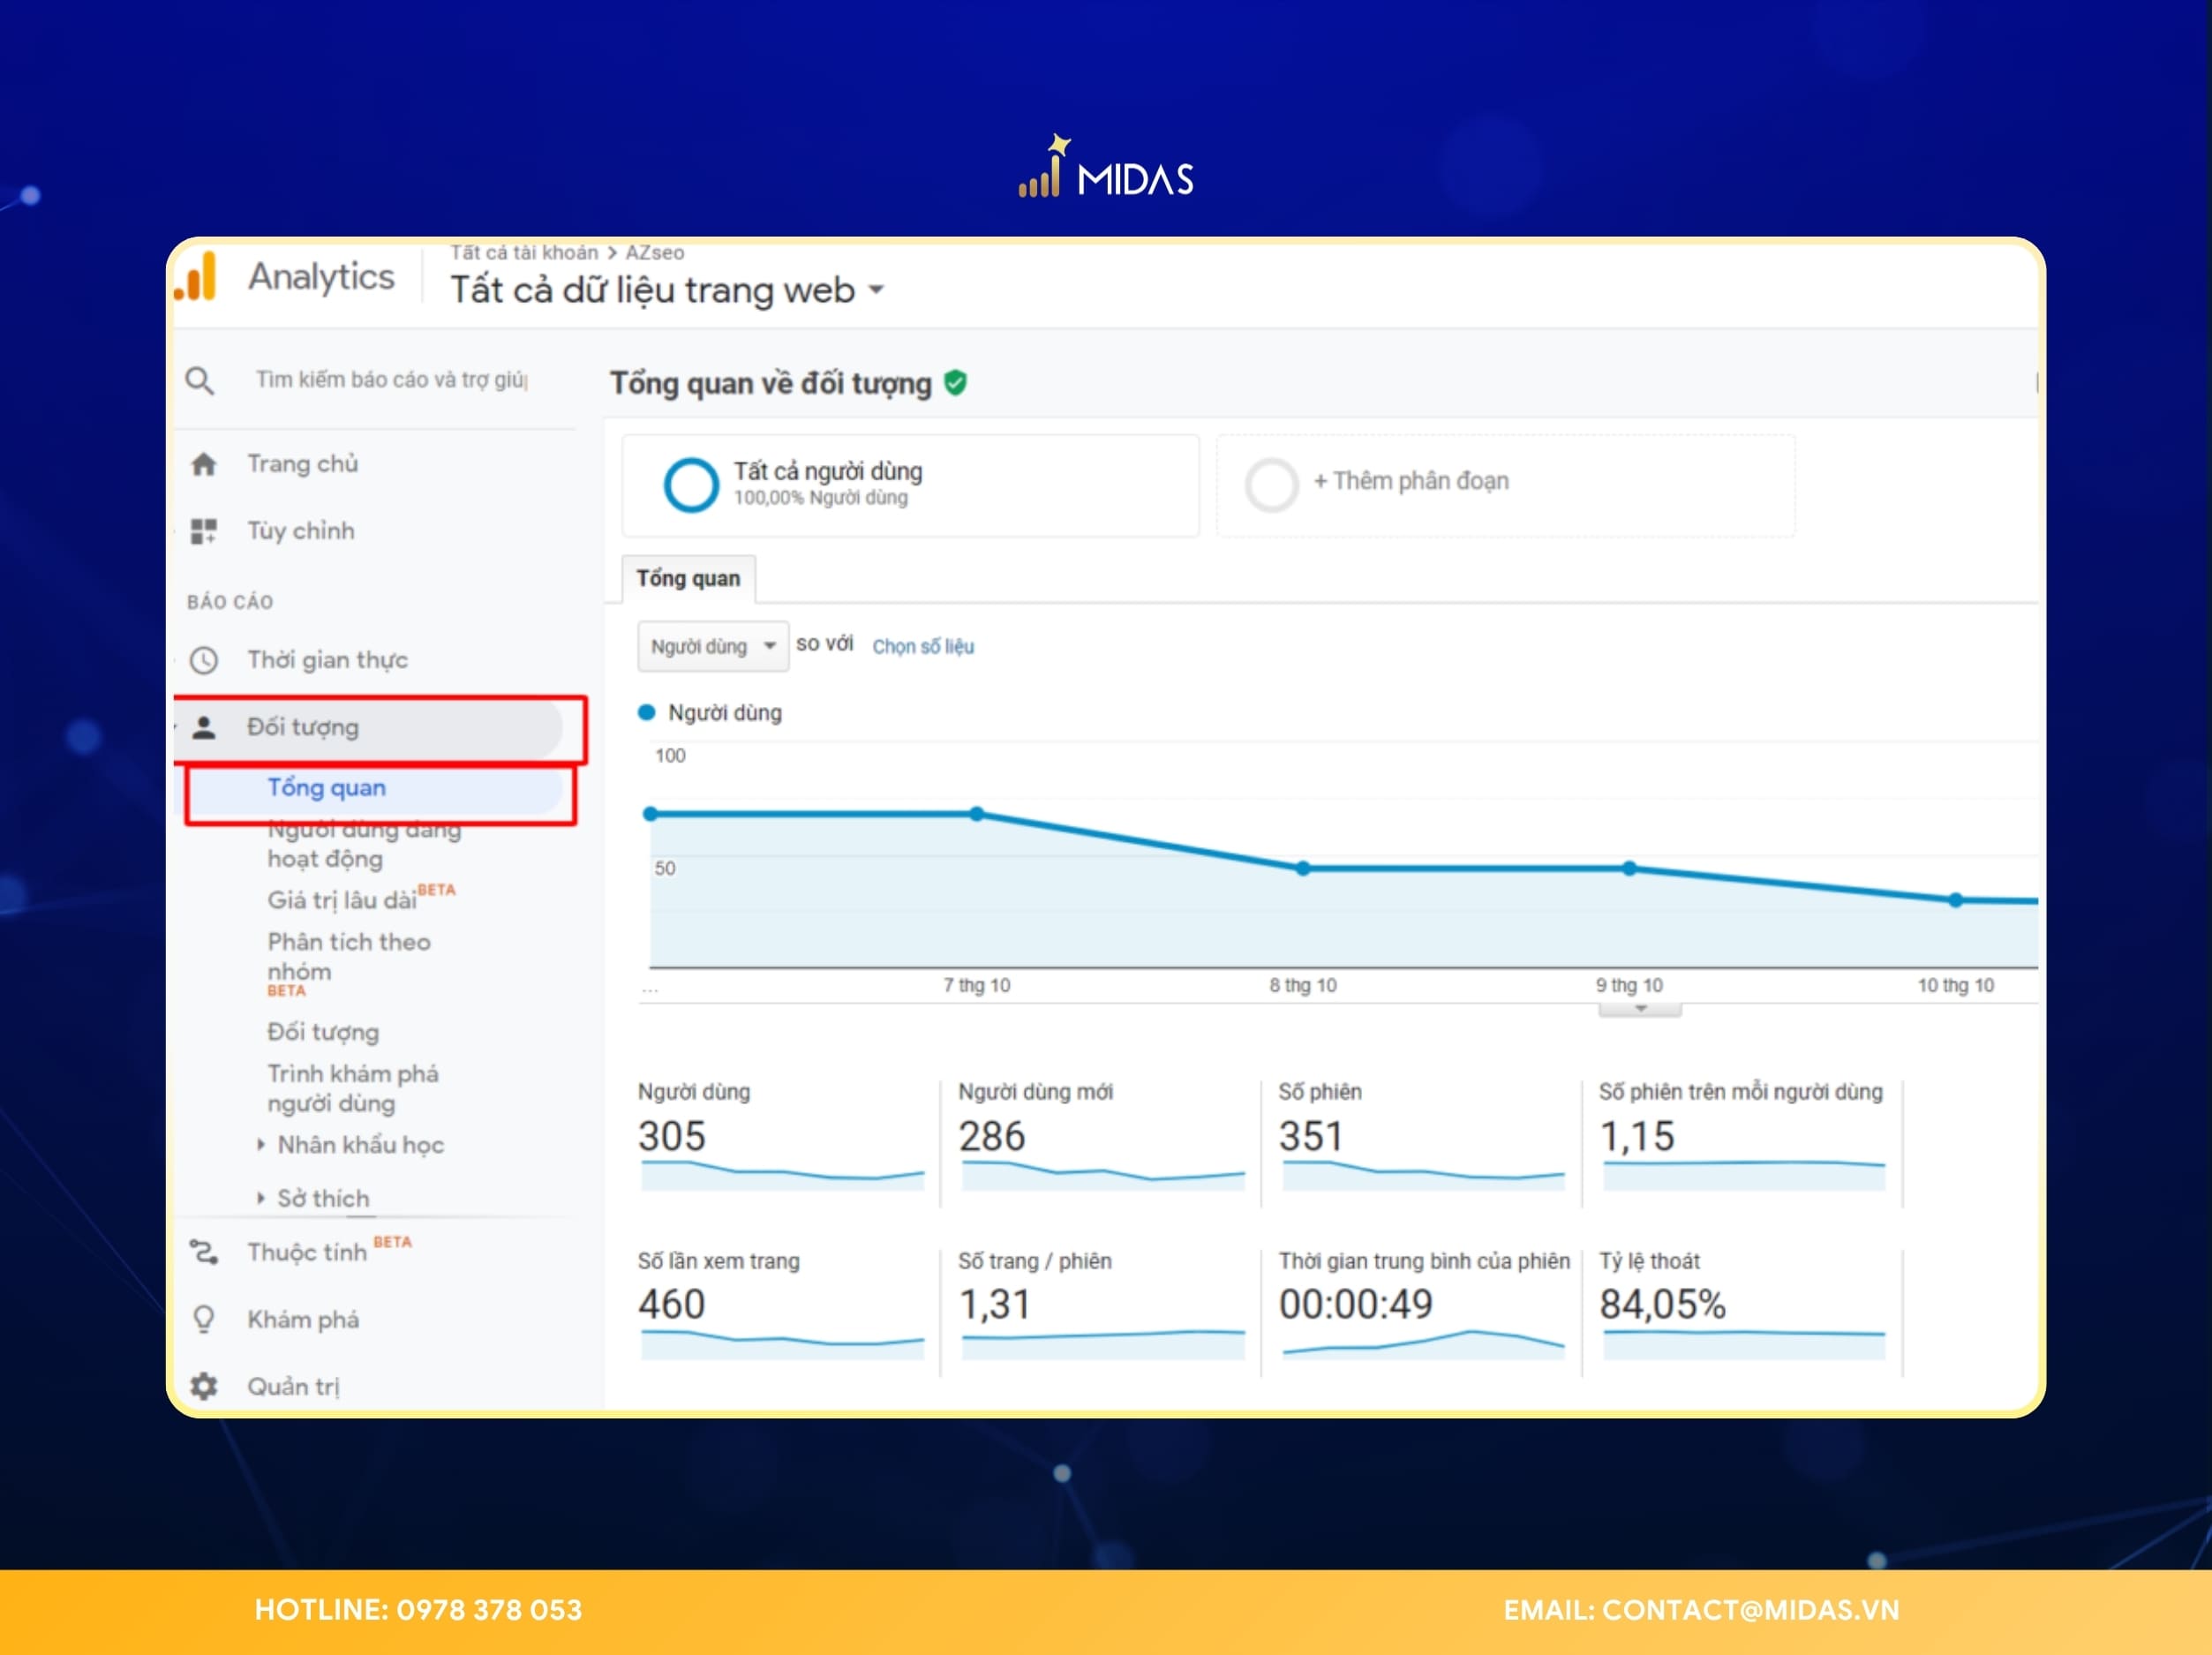This screenshot has width=2212, height=1655.
Task: Click the BÁO CÁO section label
Action: coord(230,601)
